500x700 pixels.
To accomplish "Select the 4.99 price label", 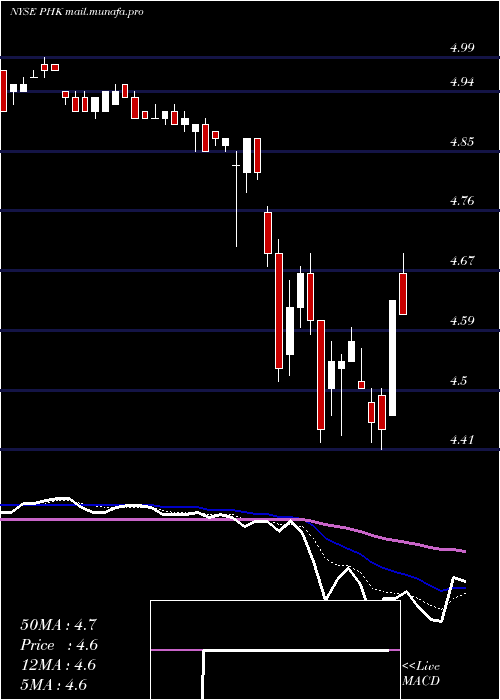I will coord(462,48).
